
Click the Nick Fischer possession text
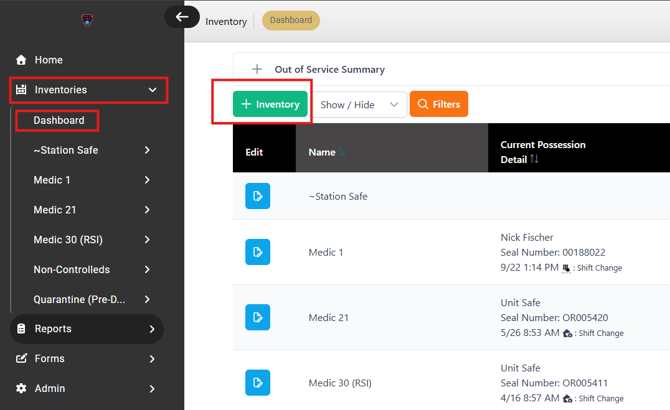pos(527,237)
